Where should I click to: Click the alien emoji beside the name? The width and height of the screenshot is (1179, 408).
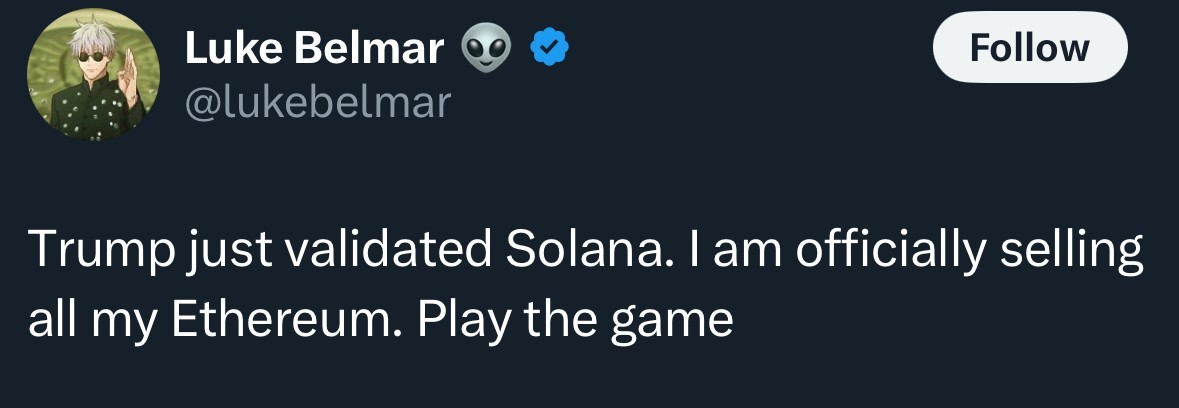484,48
